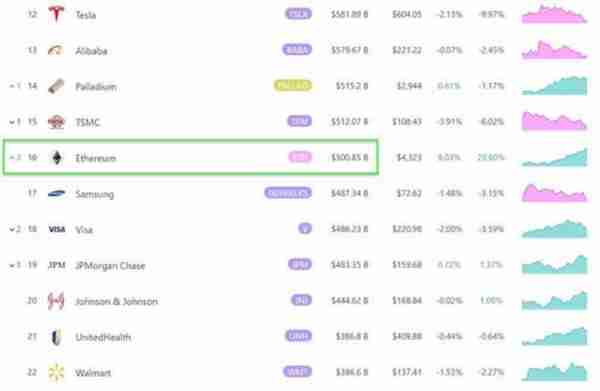The width and height of the screenshot is (600, 391).
Task: Click the yellow Palladium ticker badge
Action: (293, 85)
